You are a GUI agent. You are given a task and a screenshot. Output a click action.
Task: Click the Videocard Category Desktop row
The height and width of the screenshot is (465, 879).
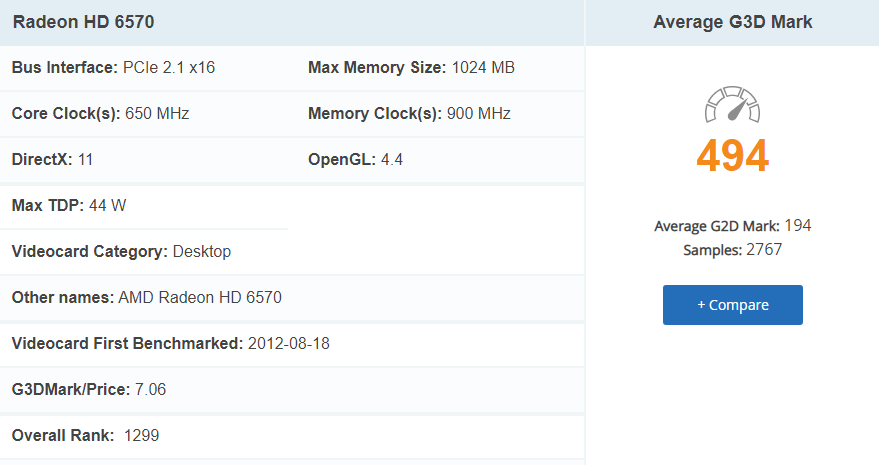pyautogui.click(x=121, y=252)
